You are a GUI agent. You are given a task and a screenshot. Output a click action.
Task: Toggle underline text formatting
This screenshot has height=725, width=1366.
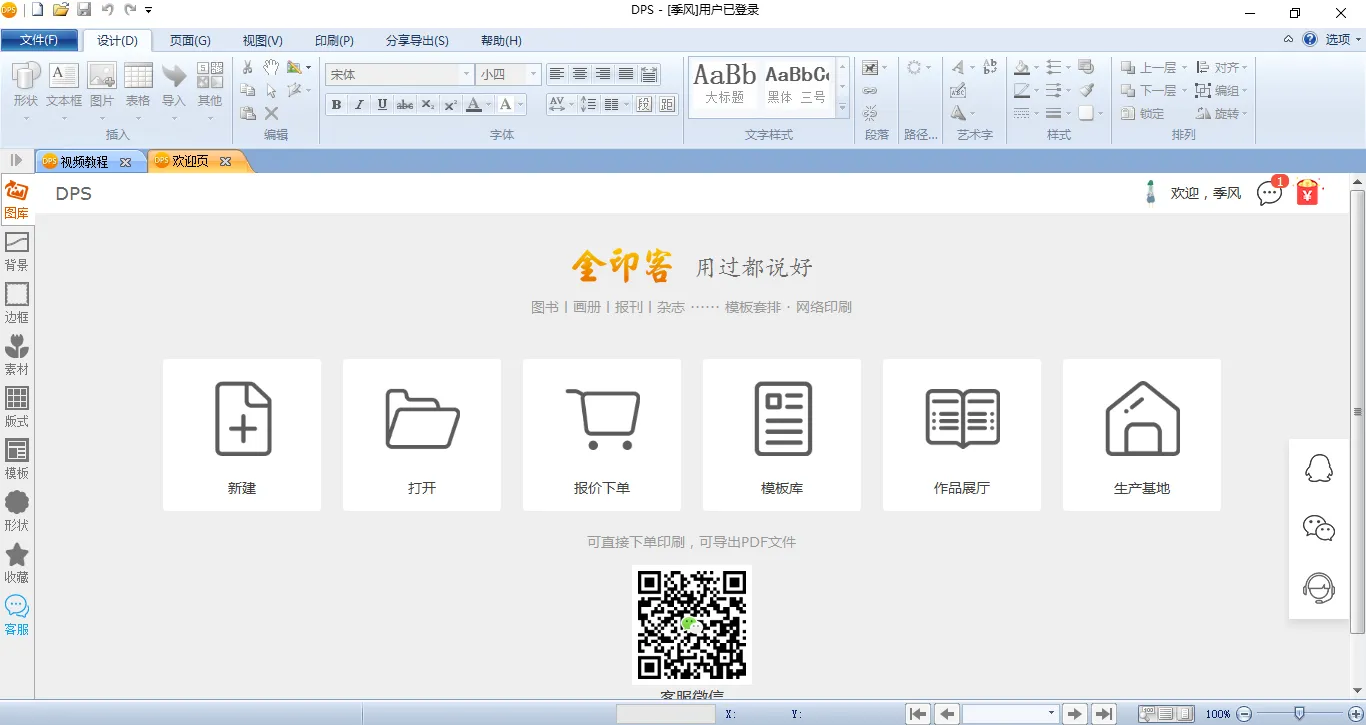(382, 105)
